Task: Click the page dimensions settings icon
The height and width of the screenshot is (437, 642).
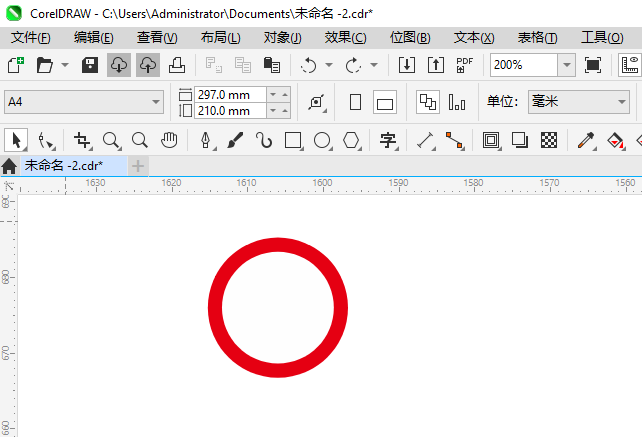Action: coord(317,102)
